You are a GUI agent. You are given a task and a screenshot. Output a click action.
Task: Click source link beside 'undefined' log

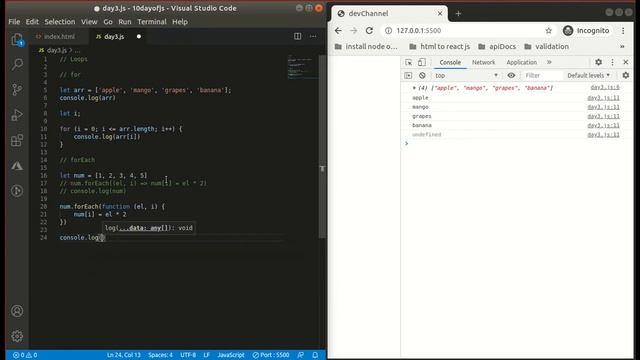pyautogui.click(x=603, y=135)
